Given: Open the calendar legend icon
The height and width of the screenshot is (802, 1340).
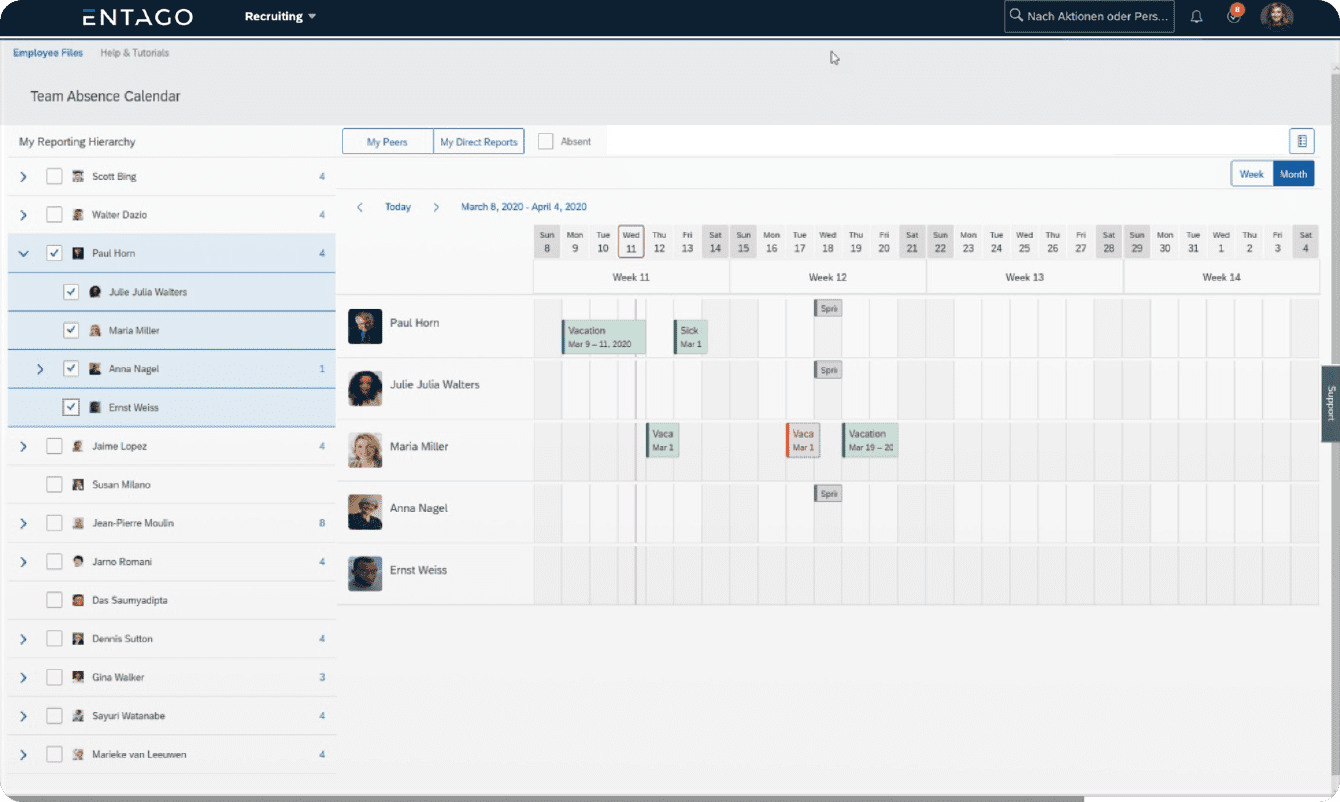Looking at the screenshot, I should point(1301,140).
